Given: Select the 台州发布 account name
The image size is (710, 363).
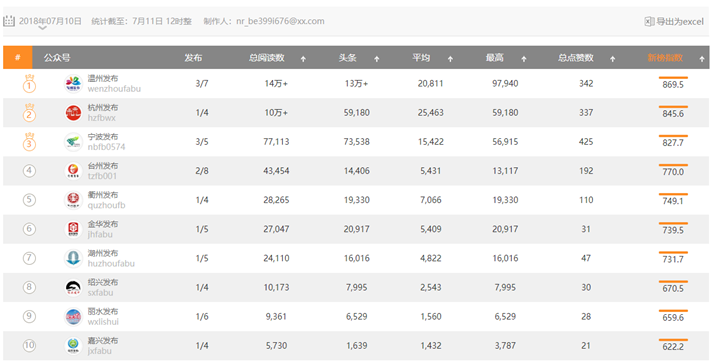Looking at the screenshot, I should tap(103, 166).
